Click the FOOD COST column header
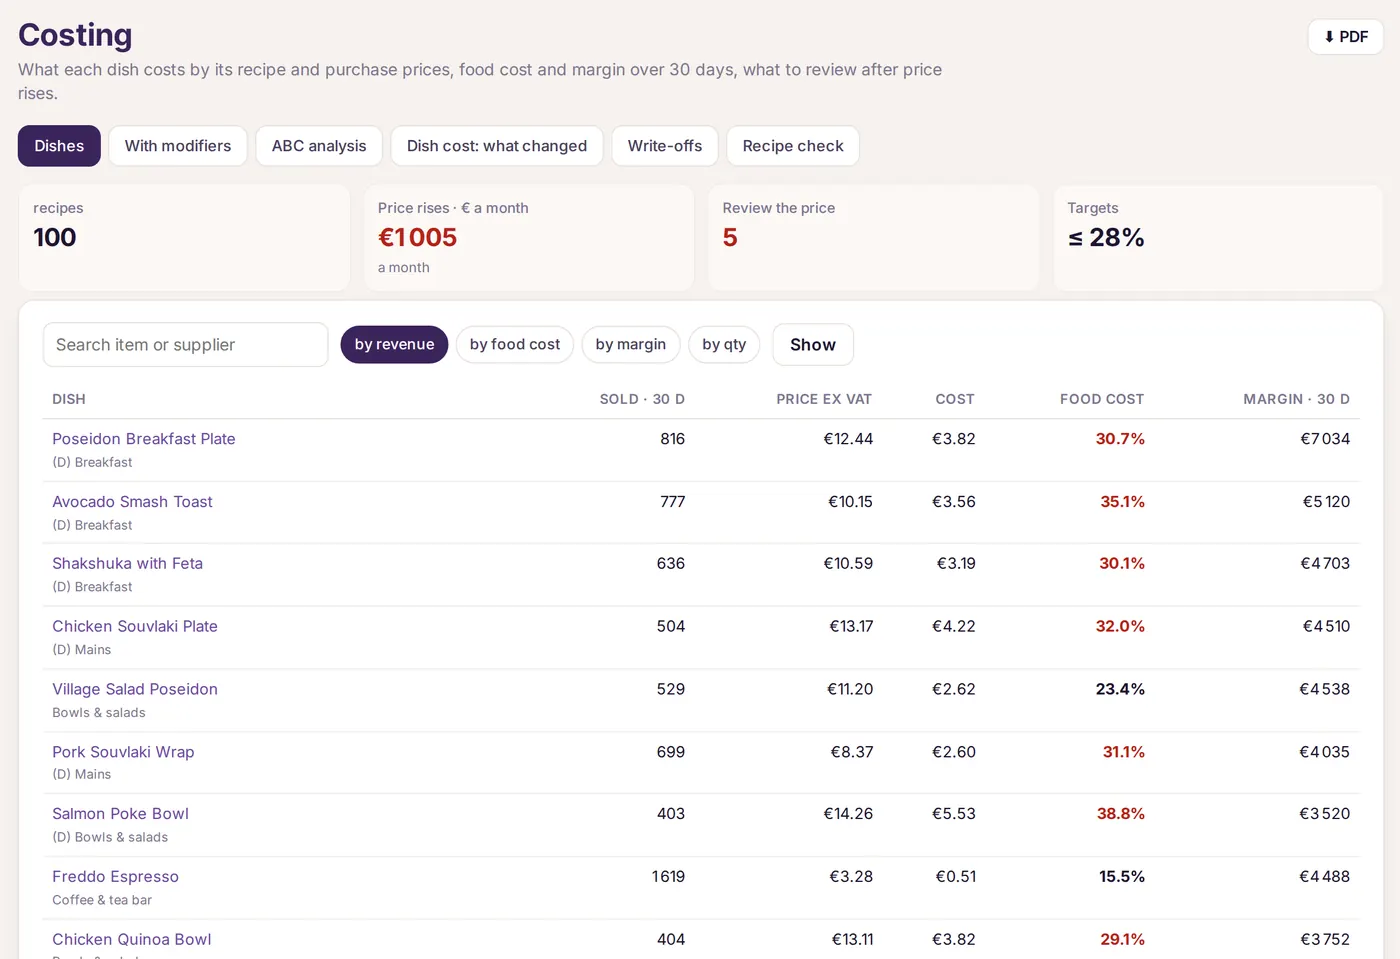1400x959 pixels. coord(1102,399)
